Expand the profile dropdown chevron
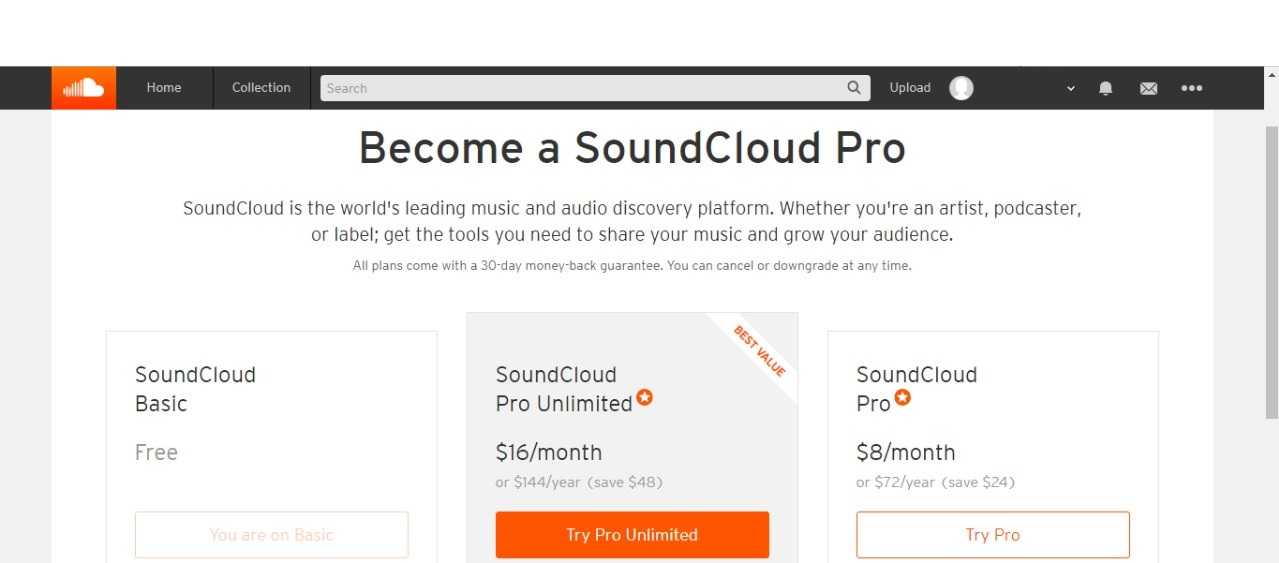1279x563 pixels. pos(1071,88)
